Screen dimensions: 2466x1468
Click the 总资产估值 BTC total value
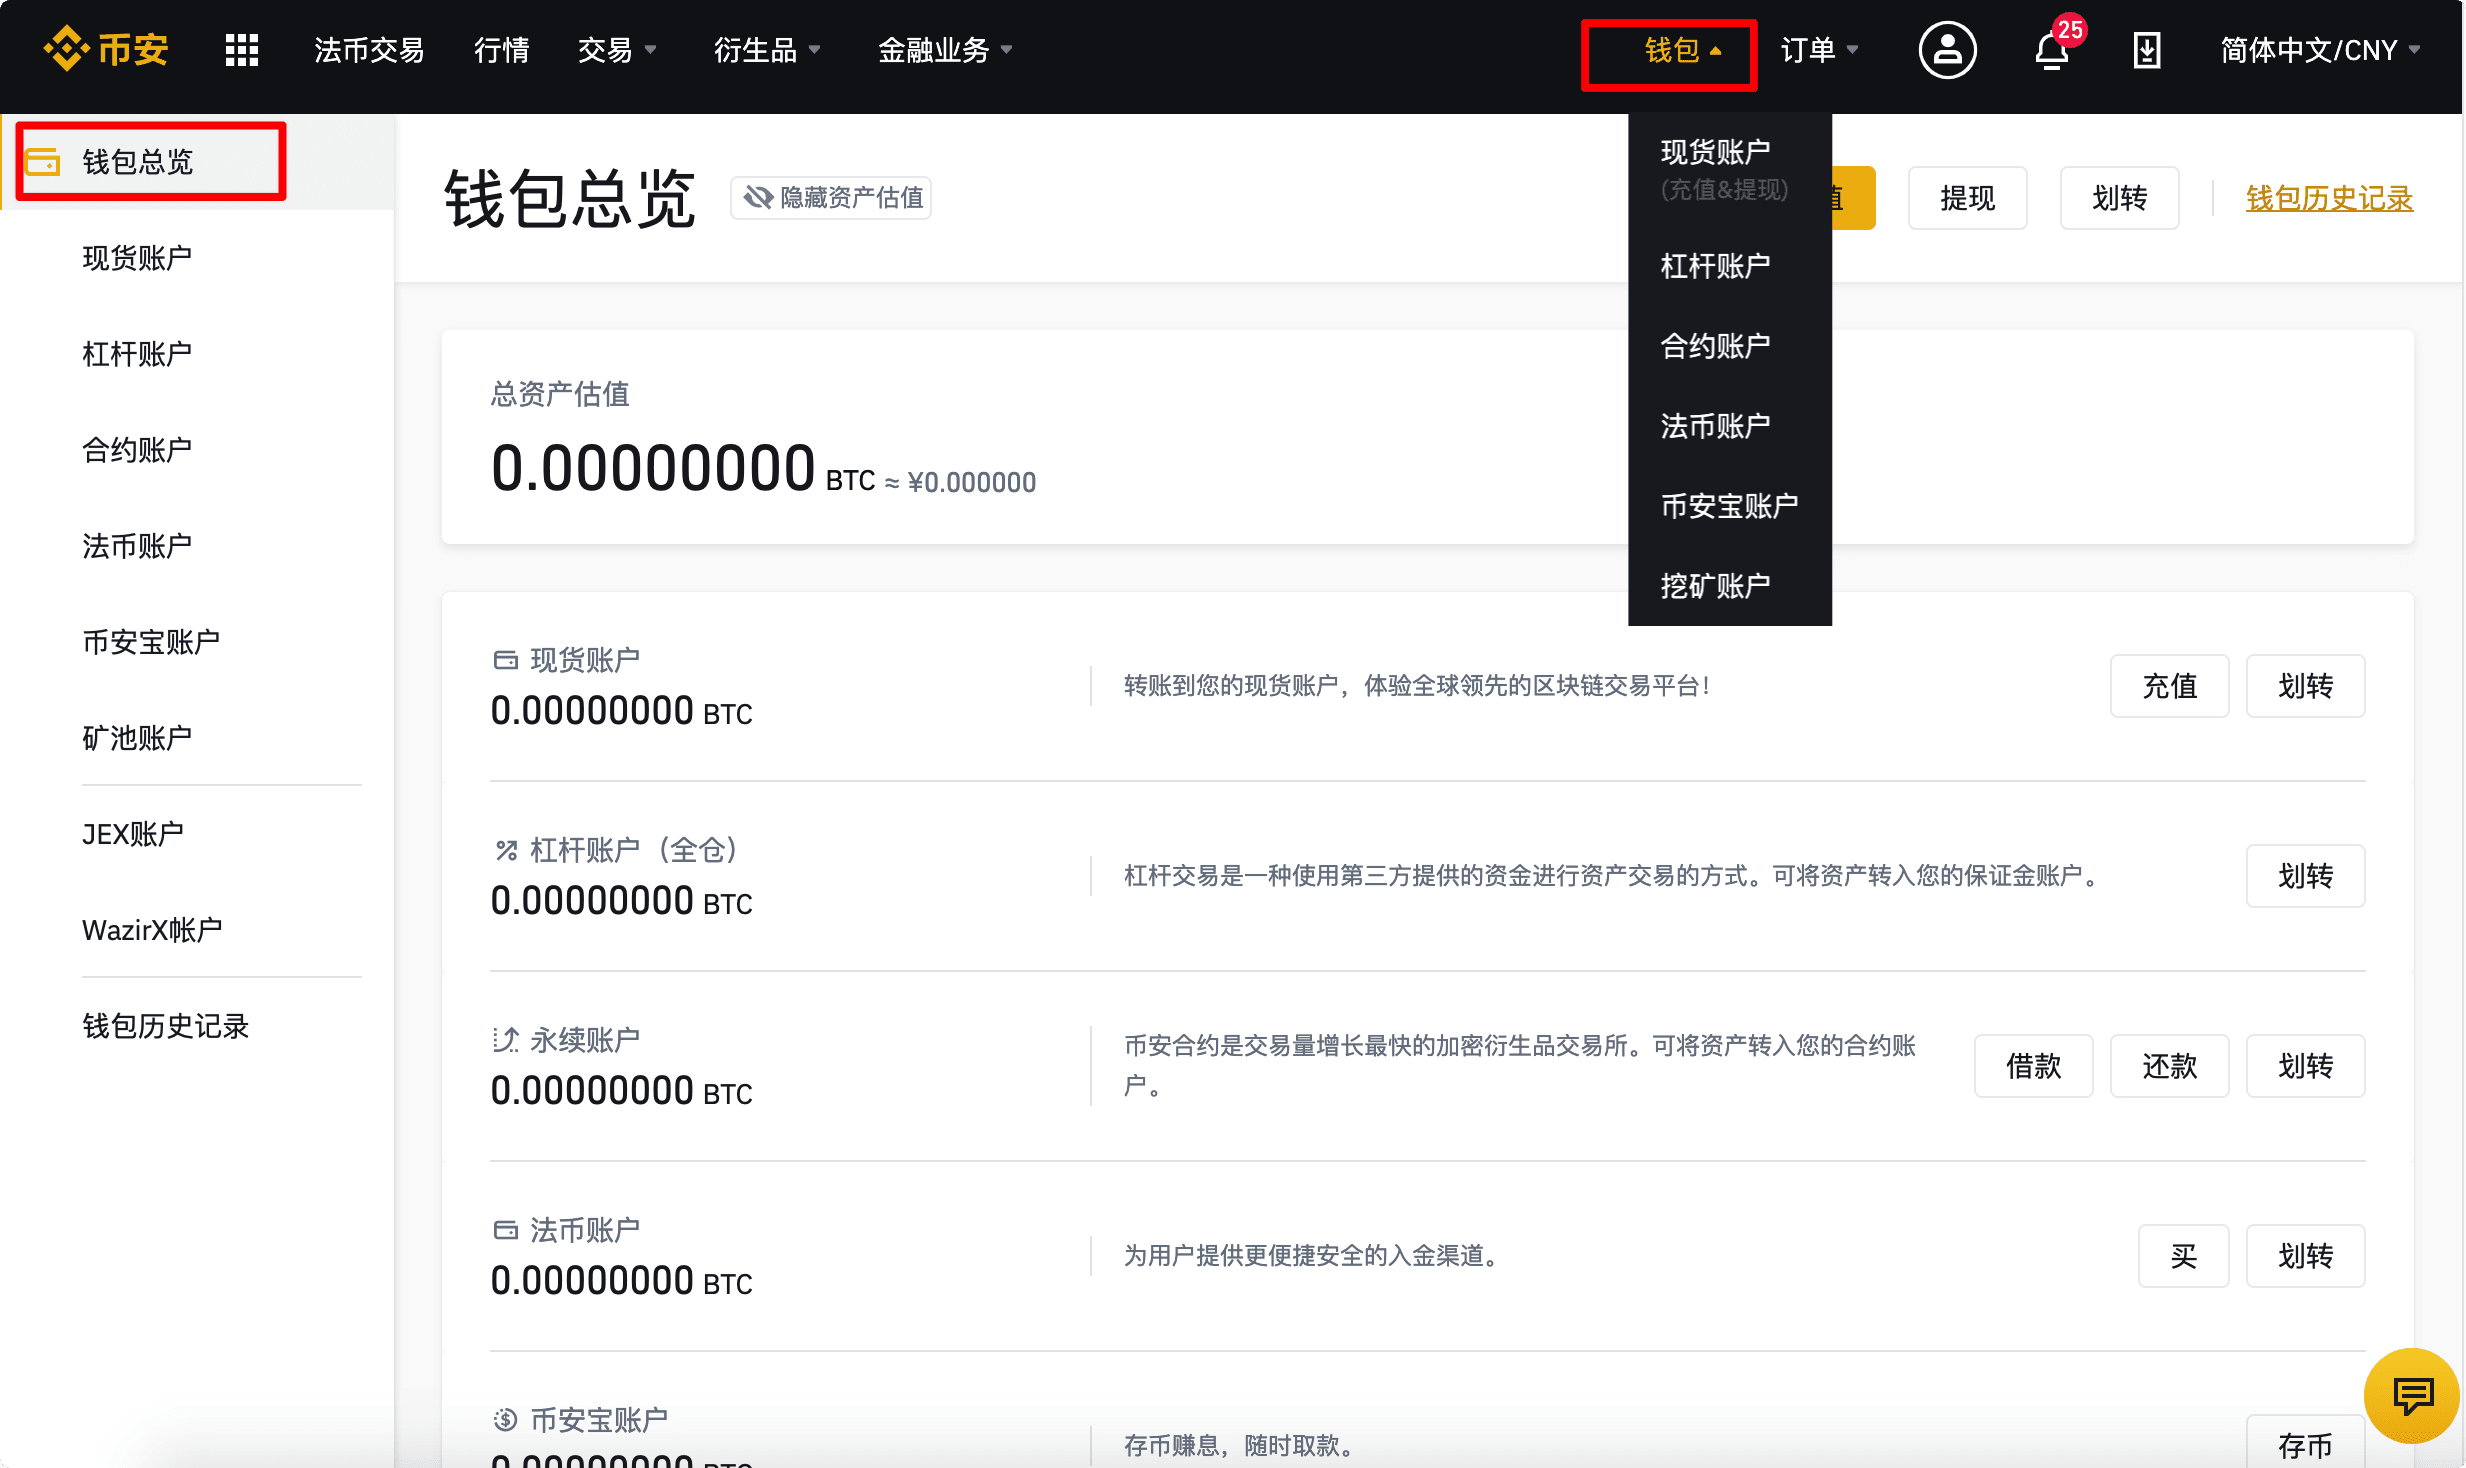tap(683, 468)
